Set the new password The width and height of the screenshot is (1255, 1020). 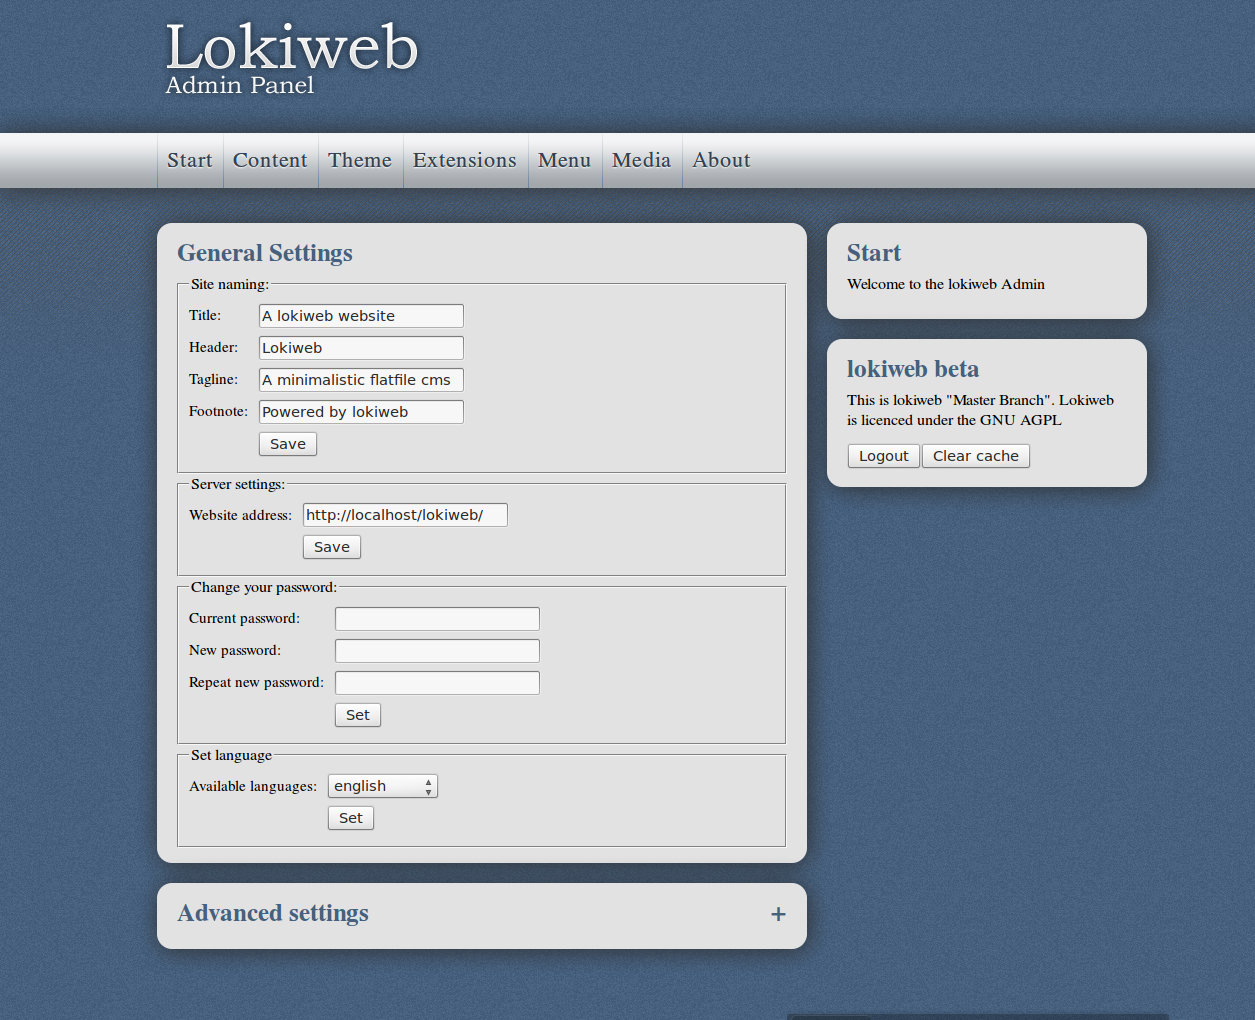(x=357, y=714)
